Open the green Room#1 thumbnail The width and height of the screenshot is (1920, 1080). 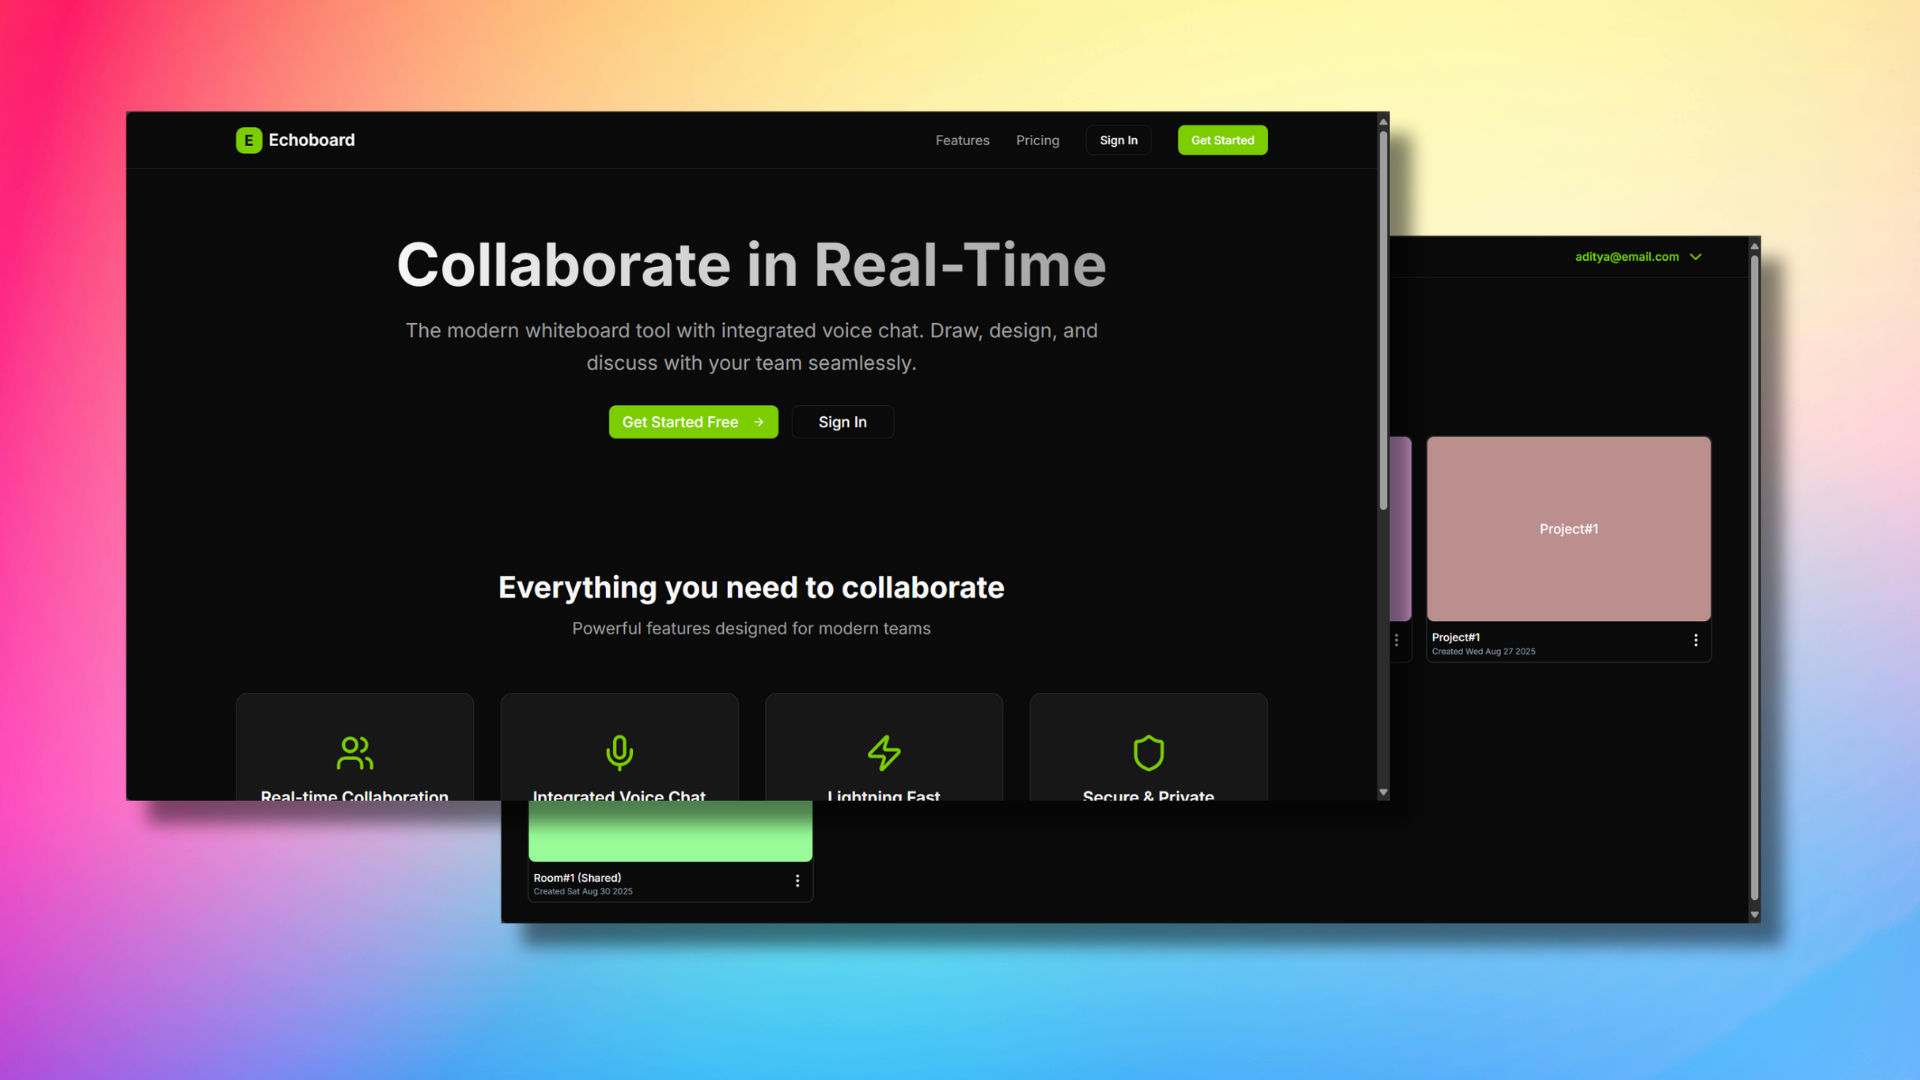pyautogui.click(x=670, y=831)
